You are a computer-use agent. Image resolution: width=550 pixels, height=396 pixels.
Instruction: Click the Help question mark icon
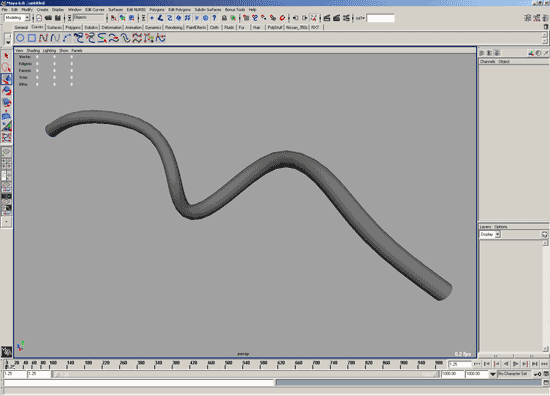click(x=214, y=18)
